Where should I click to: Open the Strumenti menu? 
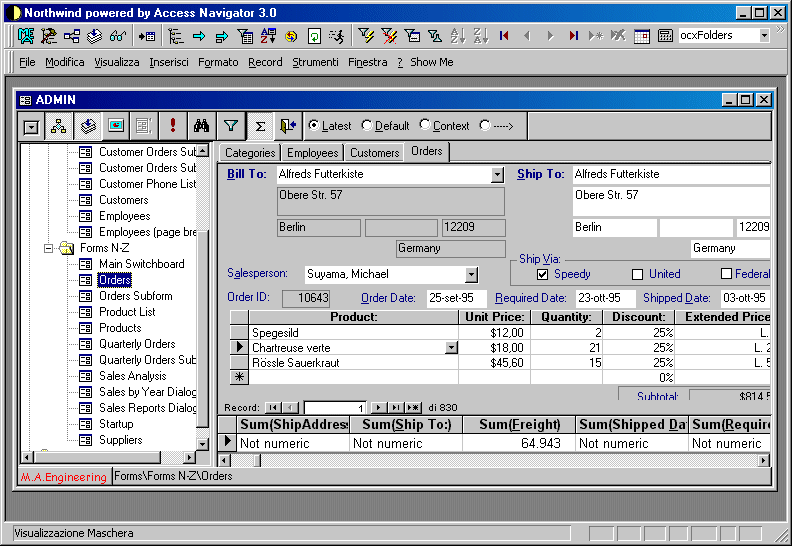(x=315, y=62)
